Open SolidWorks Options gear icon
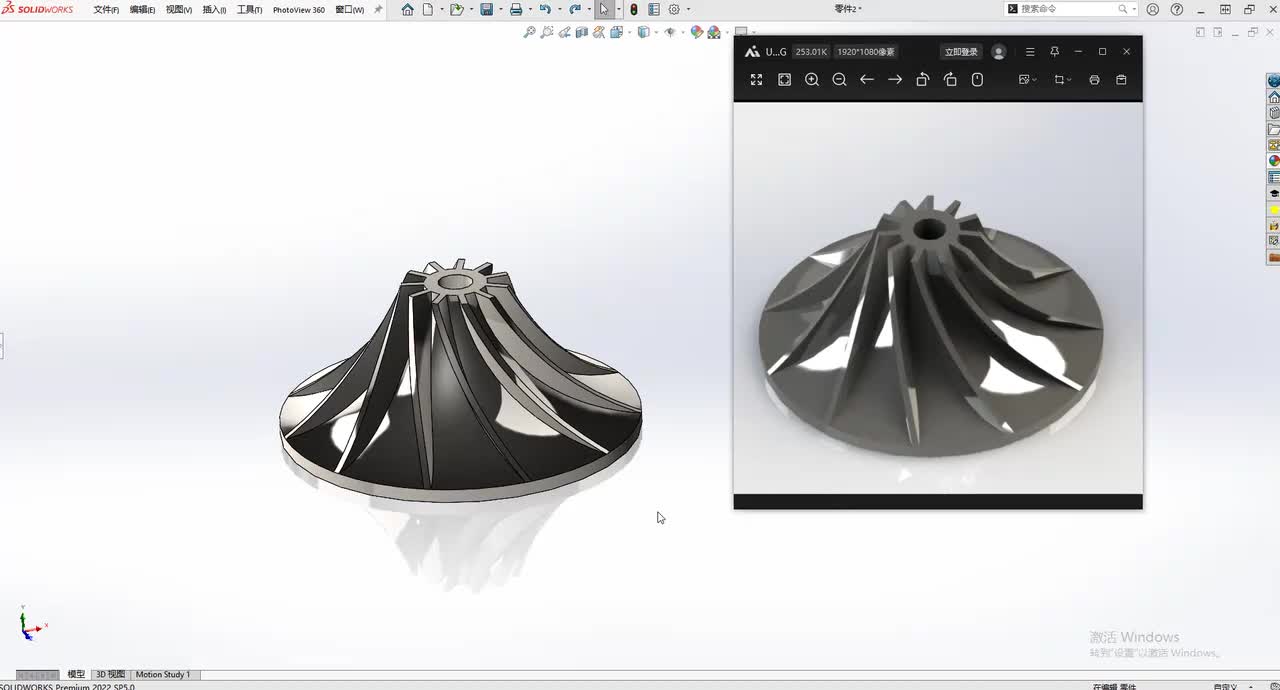 [674, 10]
